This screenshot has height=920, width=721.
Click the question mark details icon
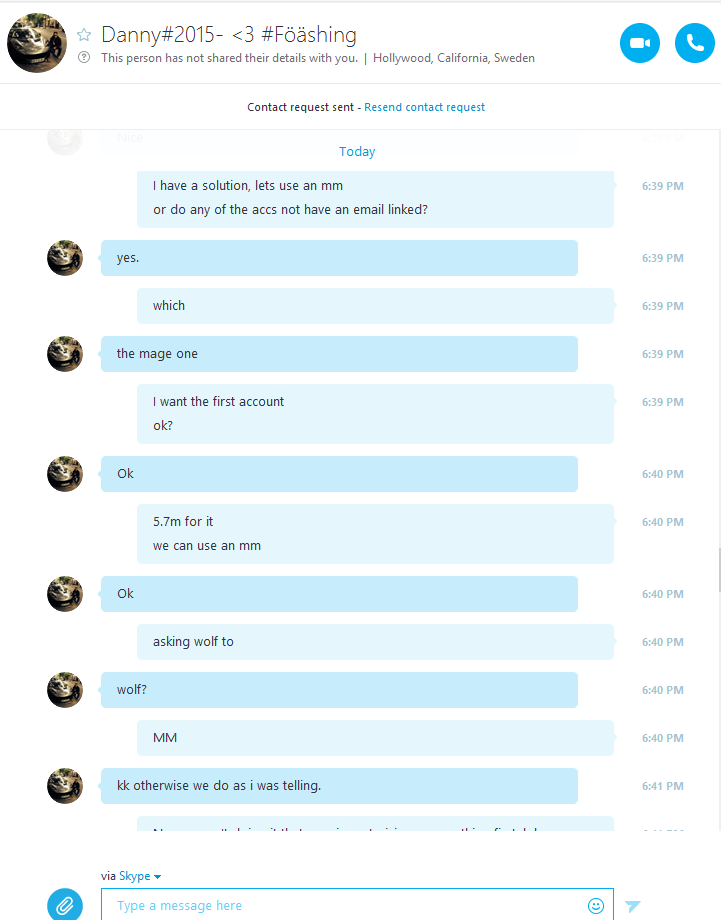[84, 58]
